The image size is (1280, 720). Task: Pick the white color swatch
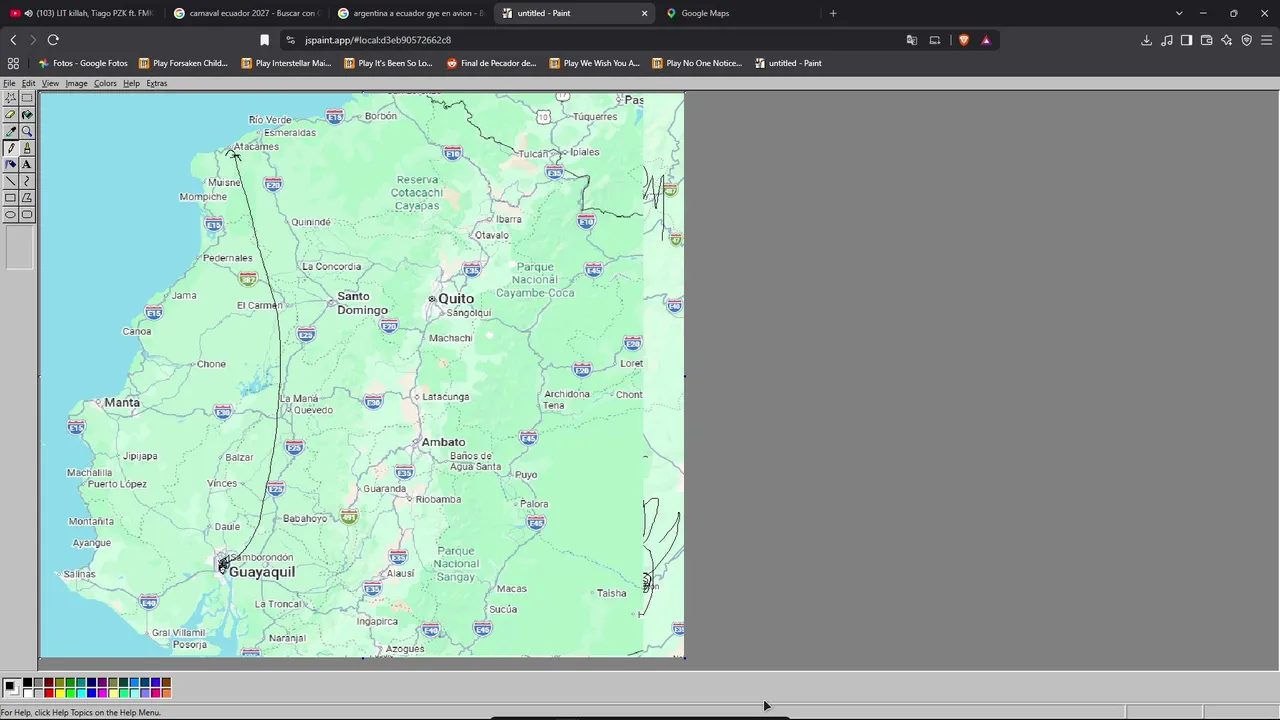[x=28, y=693]
